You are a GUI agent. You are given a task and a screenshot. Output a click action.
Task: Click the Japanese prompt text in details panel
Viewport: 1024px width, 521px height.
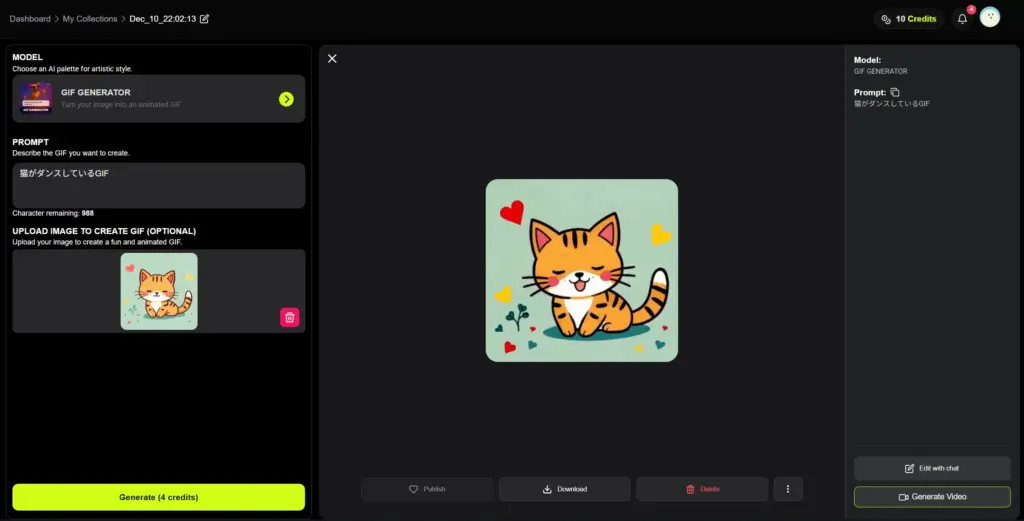(891, 104)
